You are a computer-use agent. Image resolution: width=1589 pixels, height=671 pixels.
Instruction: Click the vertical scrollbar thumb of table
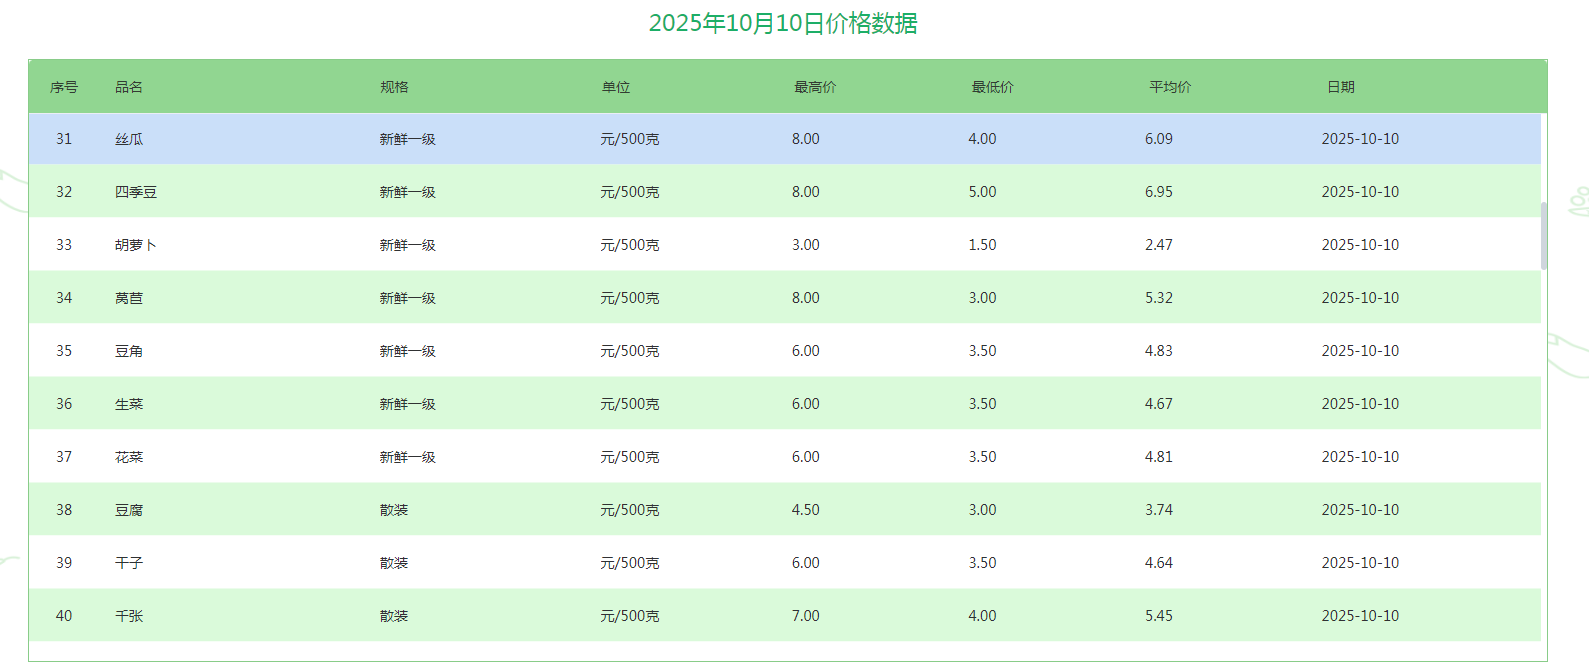tap(1544, 236)
